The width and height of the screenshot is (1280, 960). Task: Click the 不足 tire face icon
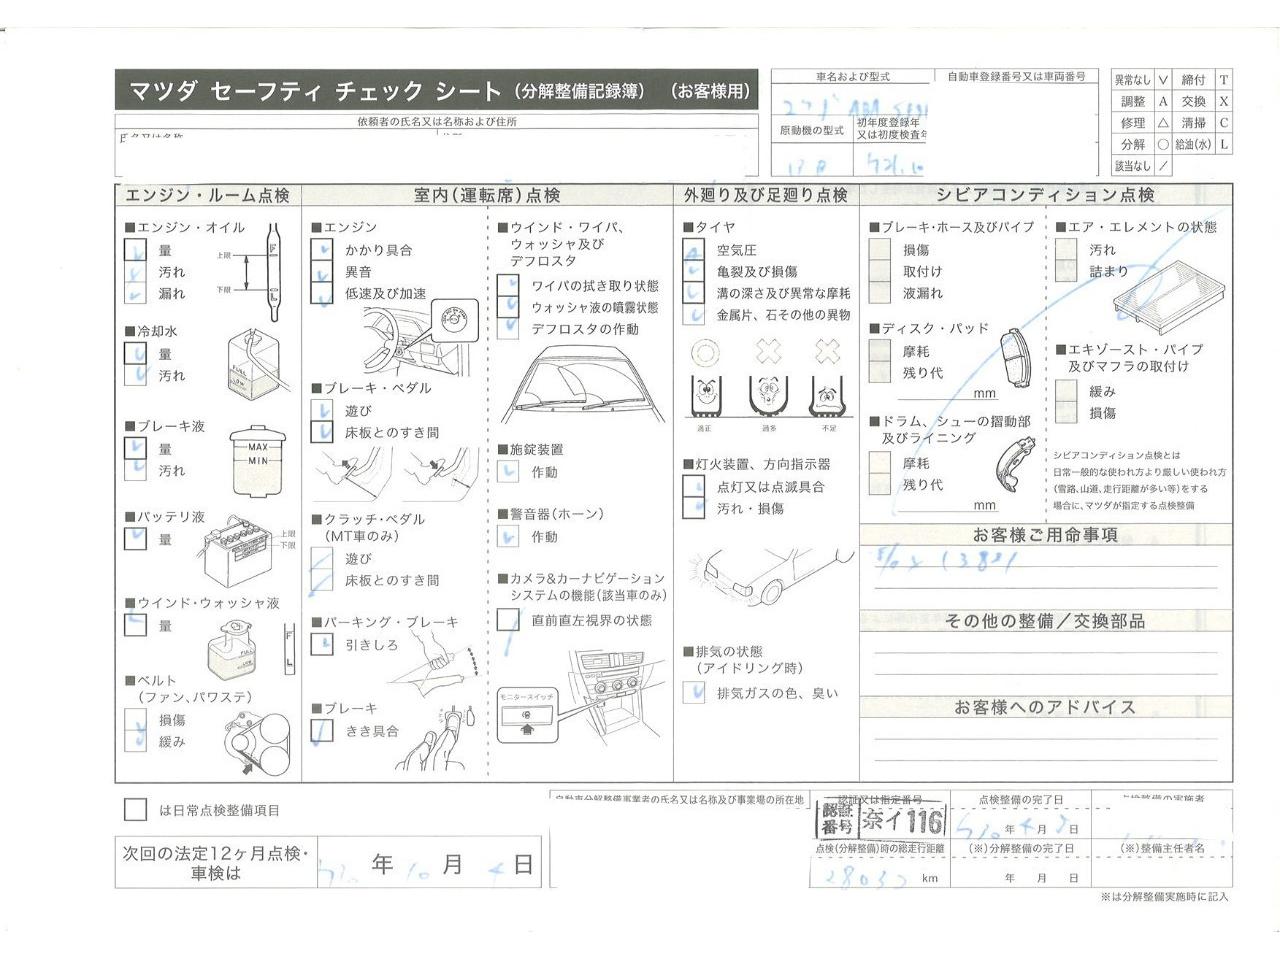pyautogui.click(x=827, y=397)
